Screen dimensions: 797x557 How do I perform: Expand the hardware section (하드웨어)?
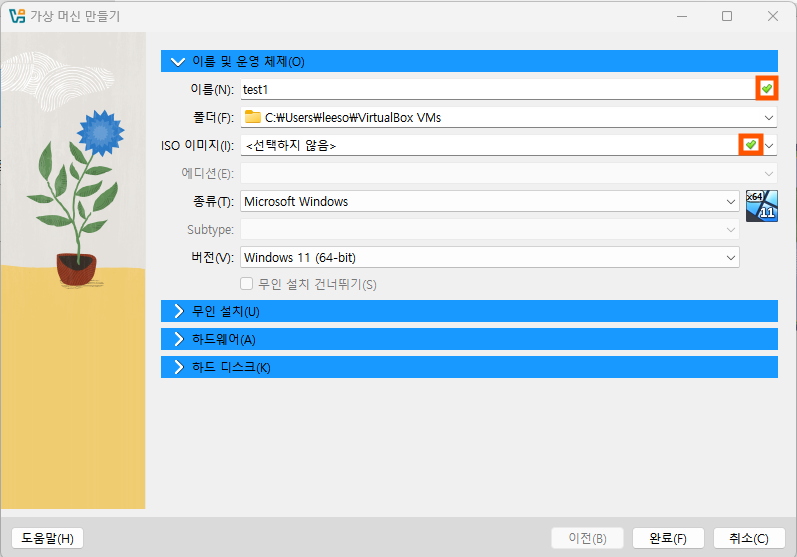click(469, 339)
